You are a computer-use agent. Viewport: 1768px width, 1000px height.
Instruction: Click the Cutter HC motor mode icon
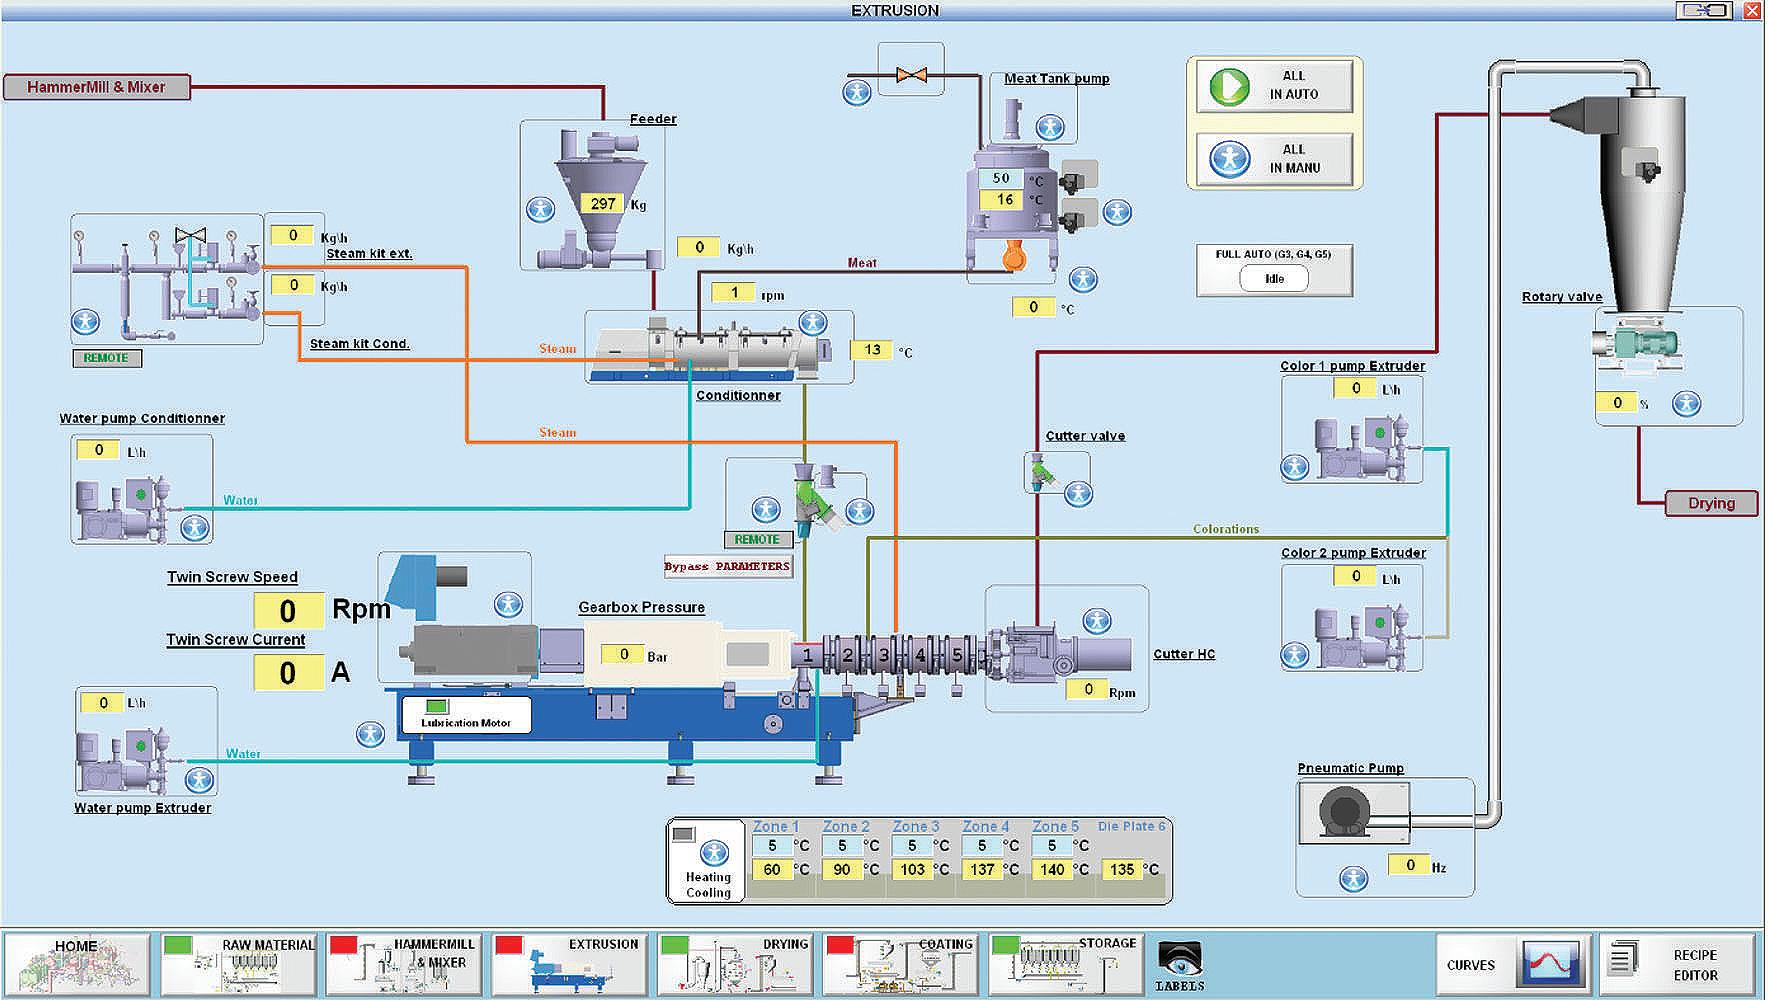[x=1097, y=621]
